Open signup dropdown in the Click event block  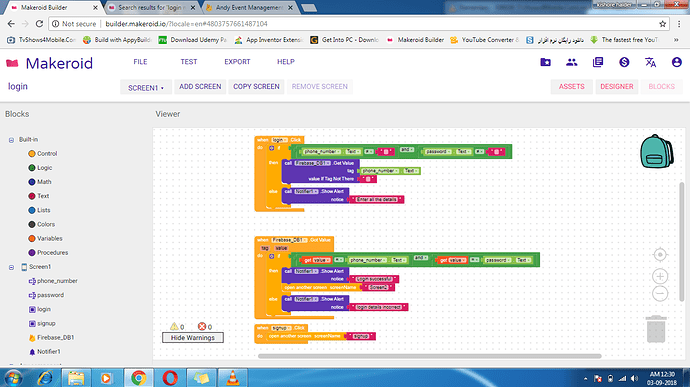click(281, 328)
